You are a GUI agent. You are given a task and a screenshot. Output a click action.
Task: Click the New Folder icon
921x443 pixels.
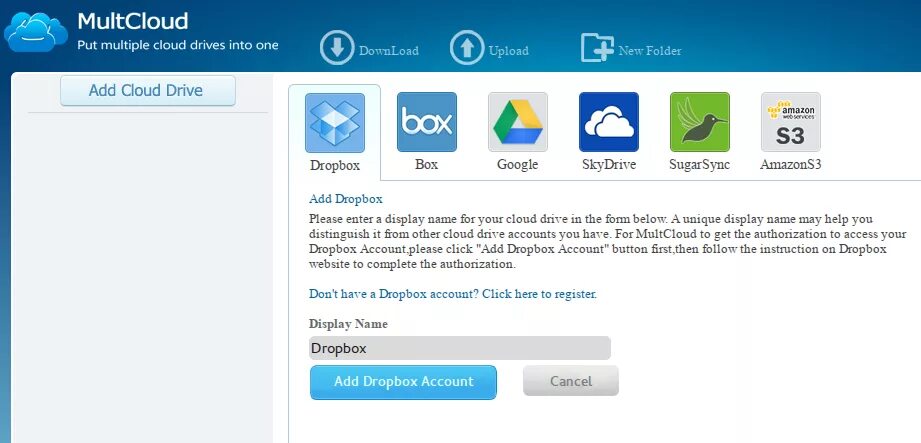click(x=597, y=48)
